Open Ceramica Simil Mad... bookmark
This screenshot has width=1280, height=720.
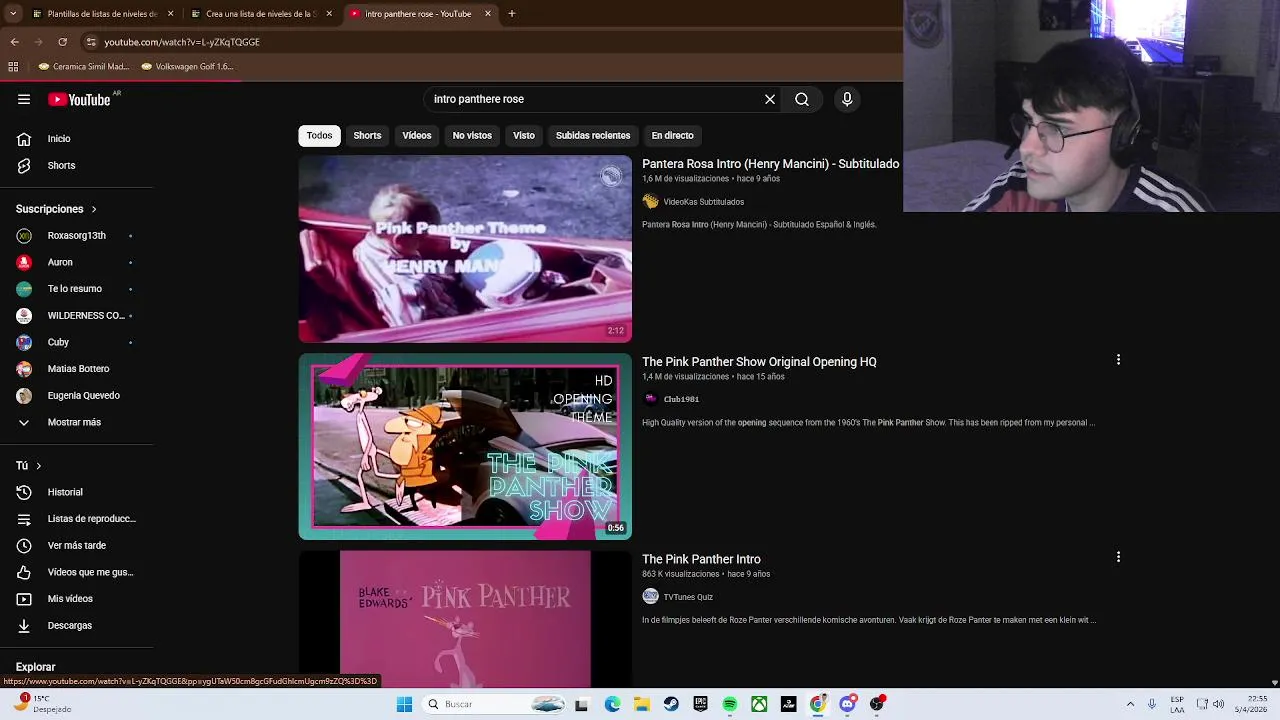(84, 66)
